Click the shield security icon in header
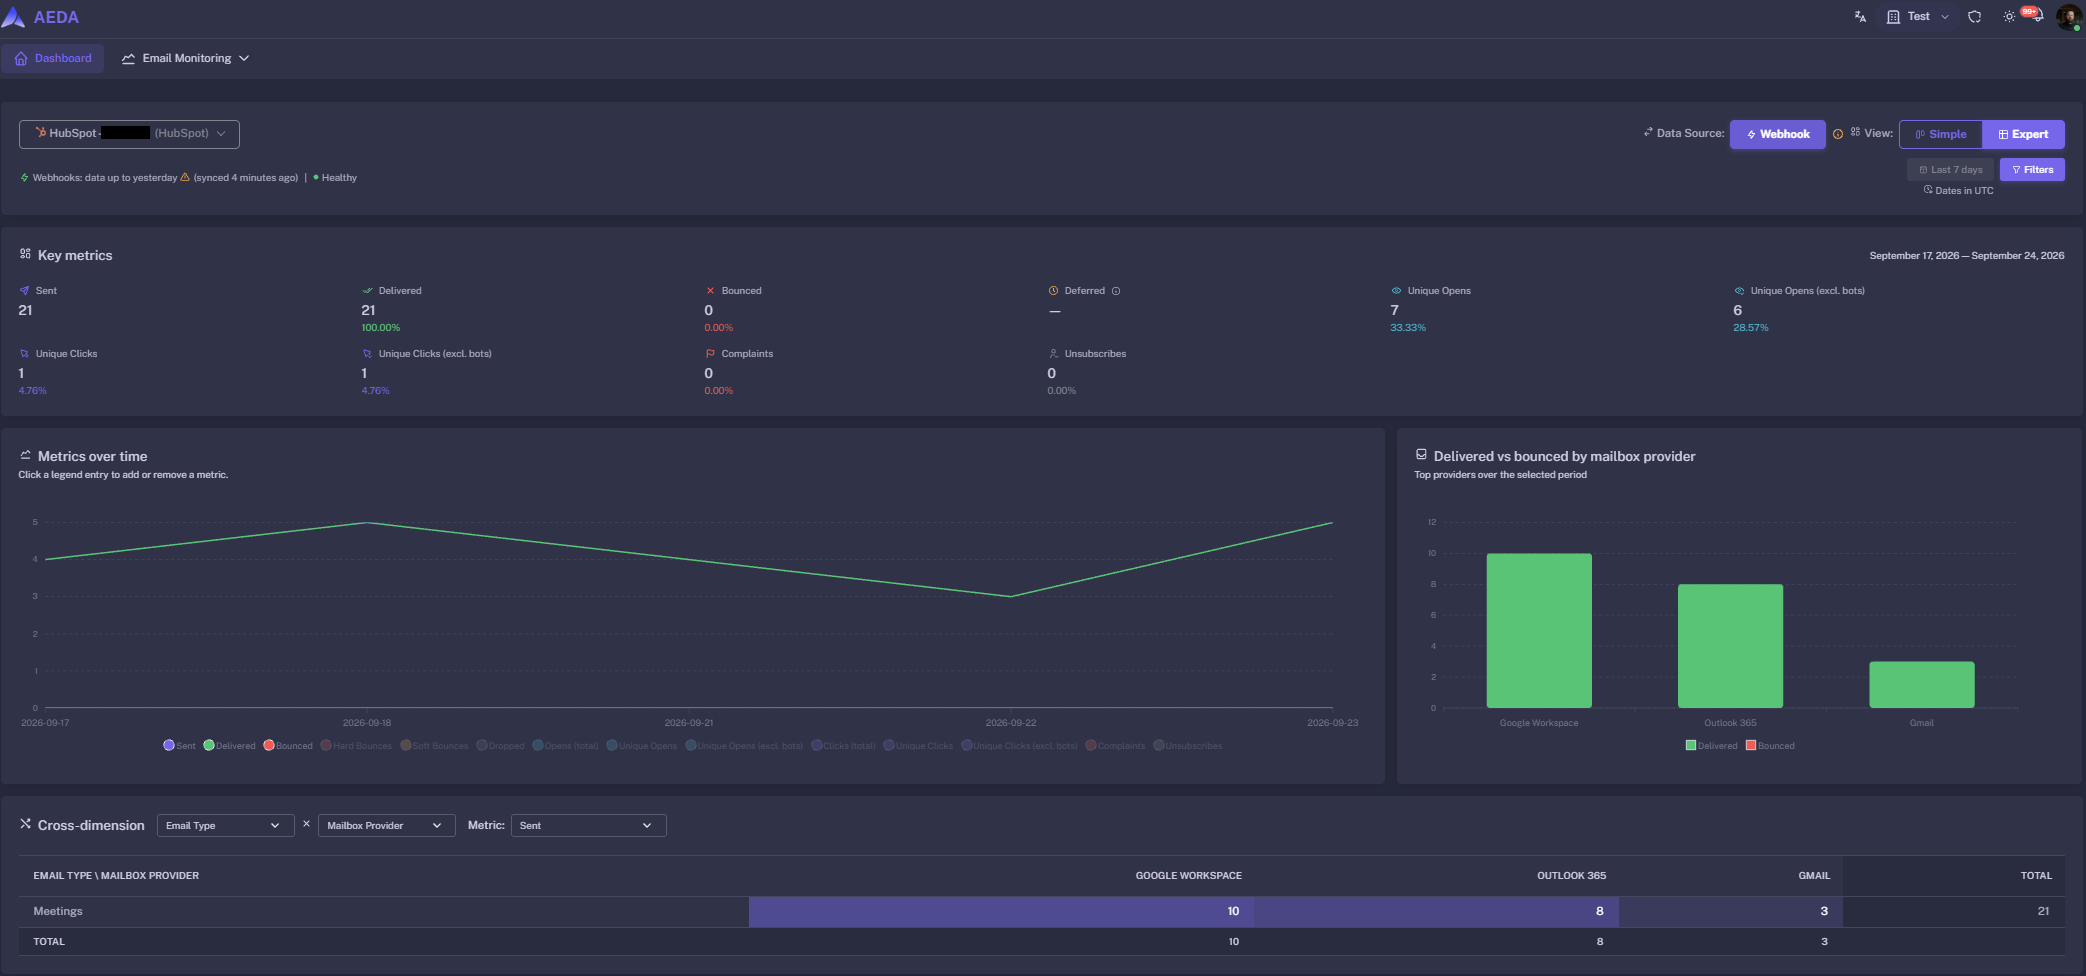The height and width of the screenshot is (976, 2086). (x=1974, y=17)
